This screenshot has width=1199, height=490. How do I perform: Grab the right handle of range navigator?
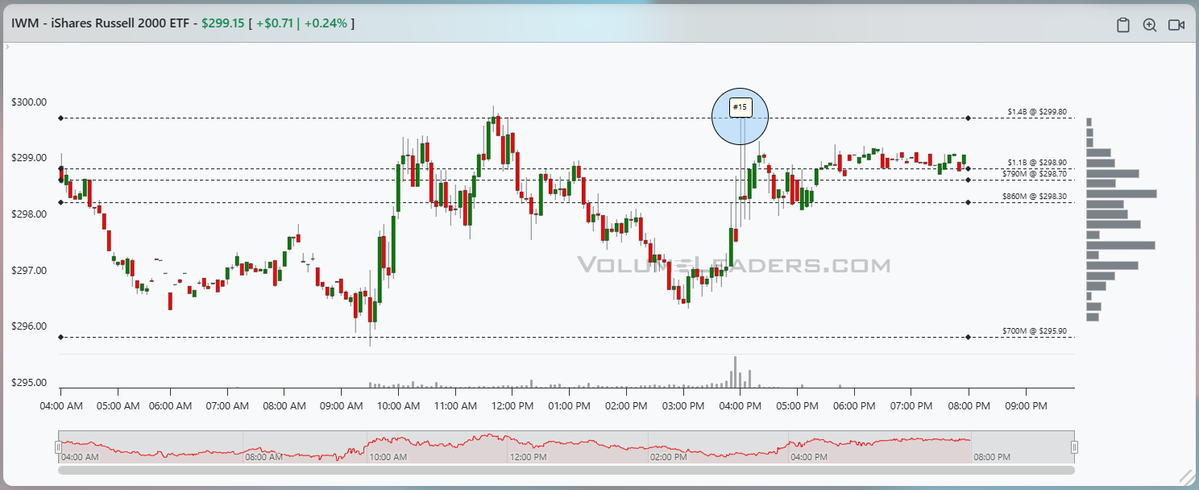click(1074, 447)
